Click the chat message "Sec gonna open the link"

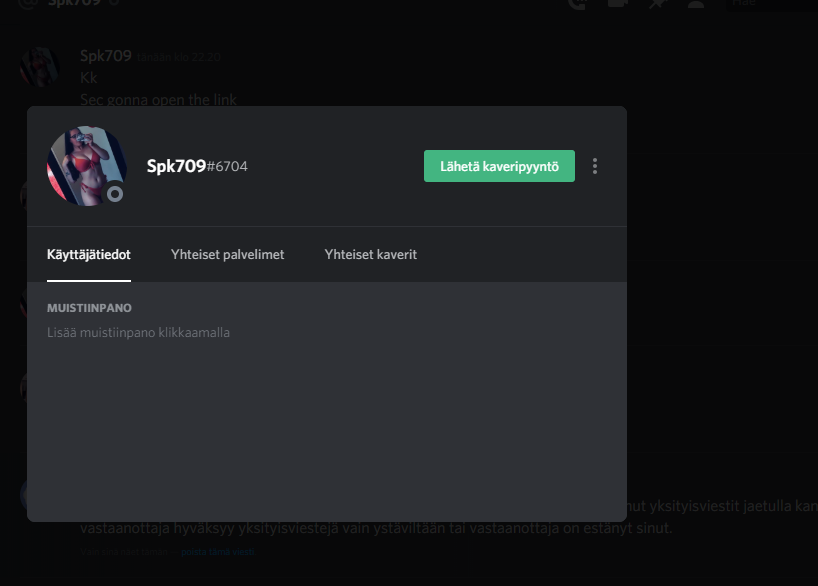[158, 99]
